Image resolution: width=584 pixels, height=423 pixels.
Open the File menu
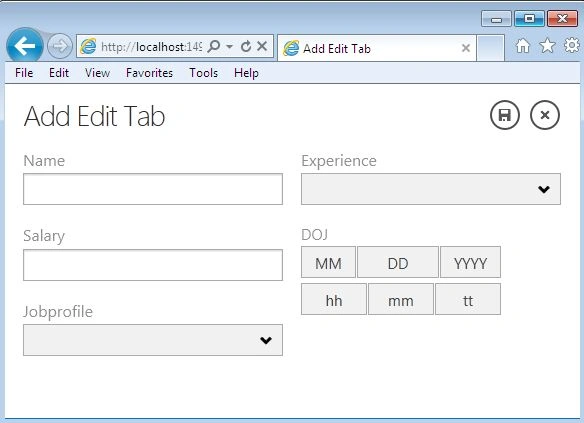(x=24, y=73)
